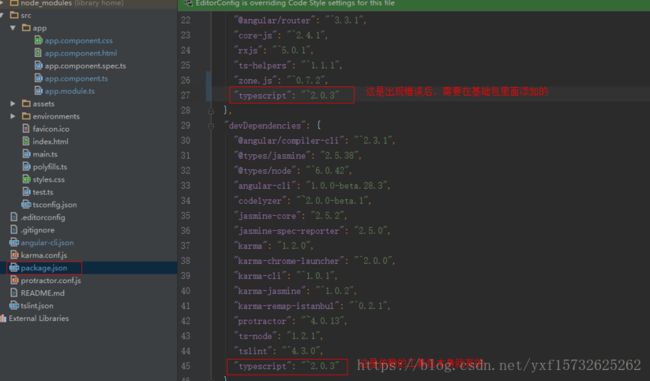The width and height of the screenshot is (650, 381).
Task: Click test.ts file icon
Action: [26, 192]
